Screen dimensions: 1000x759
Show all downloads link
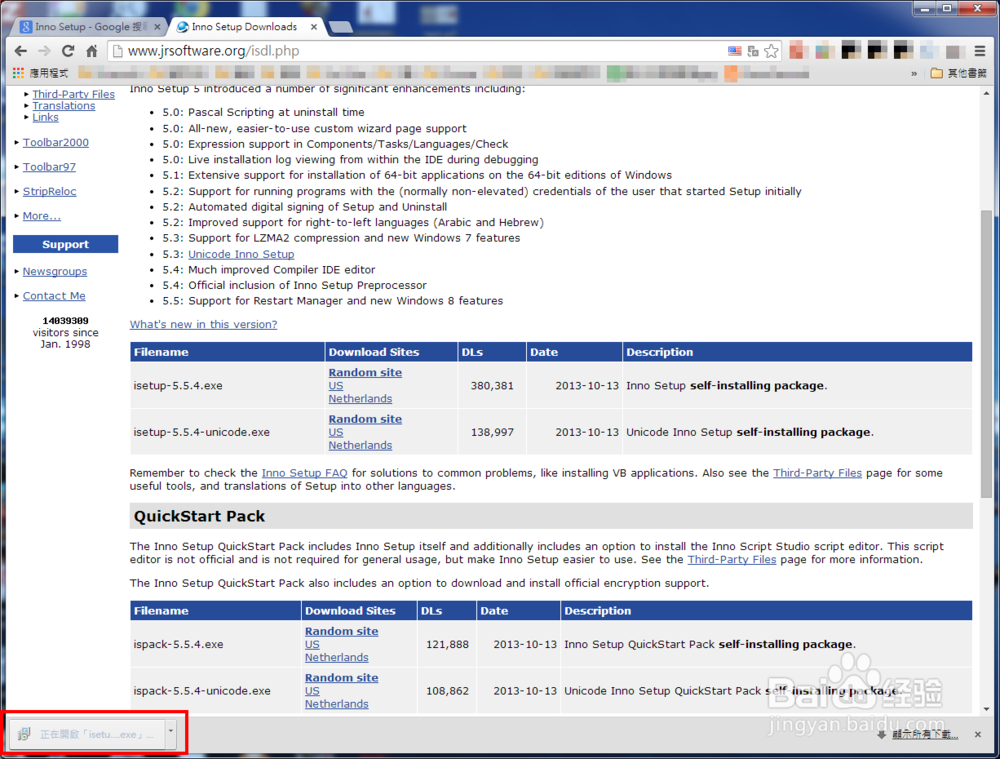(925, 735)
